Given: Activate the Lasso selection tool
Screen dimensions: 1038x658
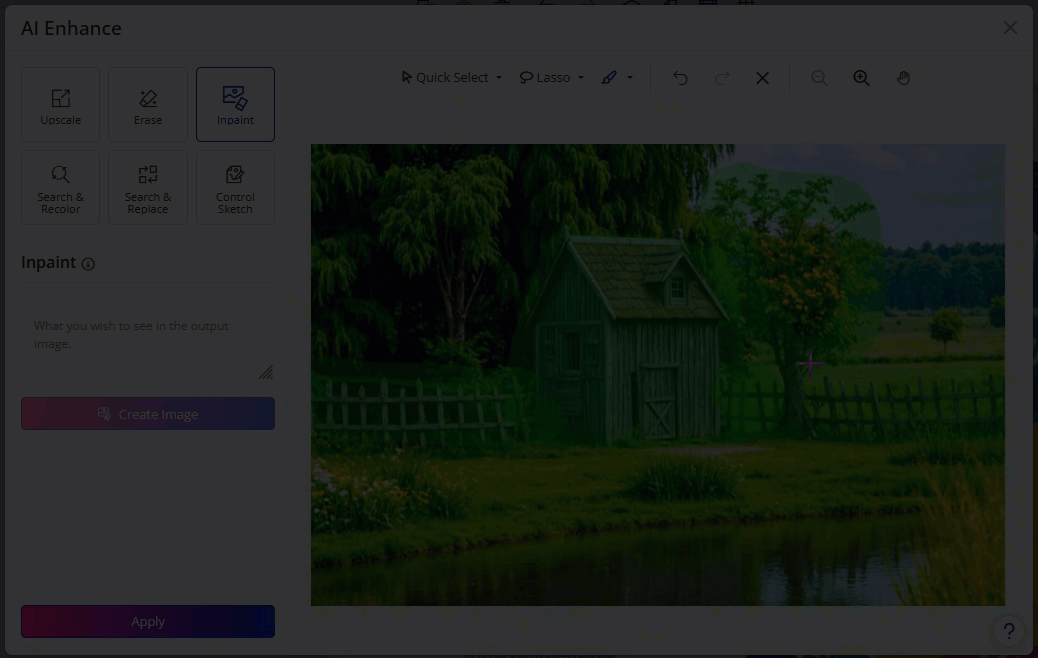Looking at the screenshot, I should (545, 77).
